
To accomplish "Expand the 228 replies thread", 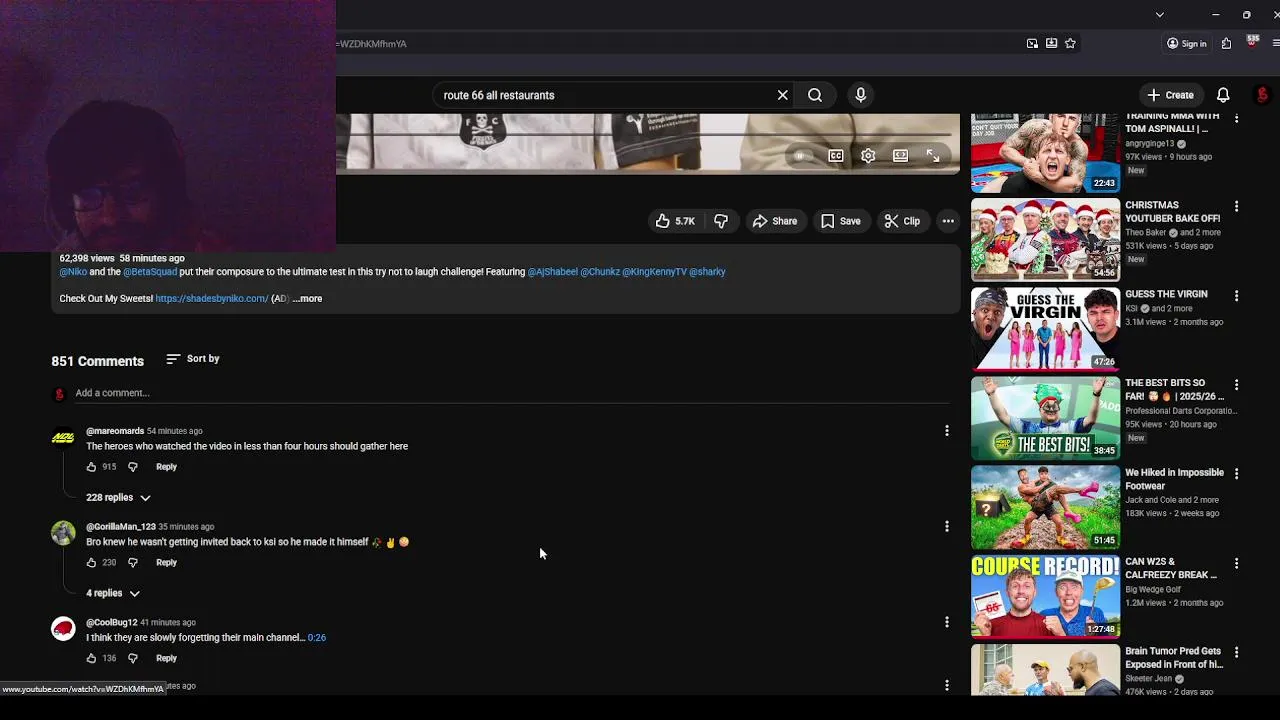I will (x=118, y=497).
